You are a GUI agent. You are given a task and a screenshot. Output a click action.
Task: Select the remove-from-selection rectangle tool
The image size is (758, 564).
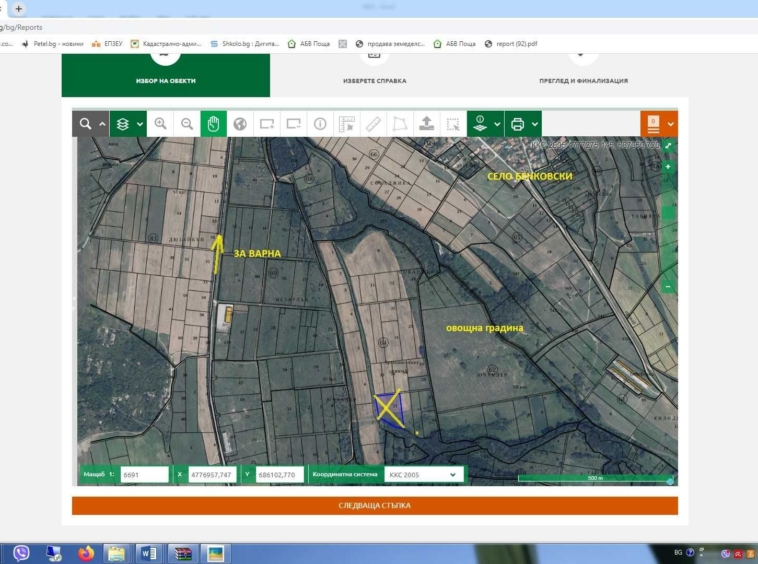tap(293, 124)
